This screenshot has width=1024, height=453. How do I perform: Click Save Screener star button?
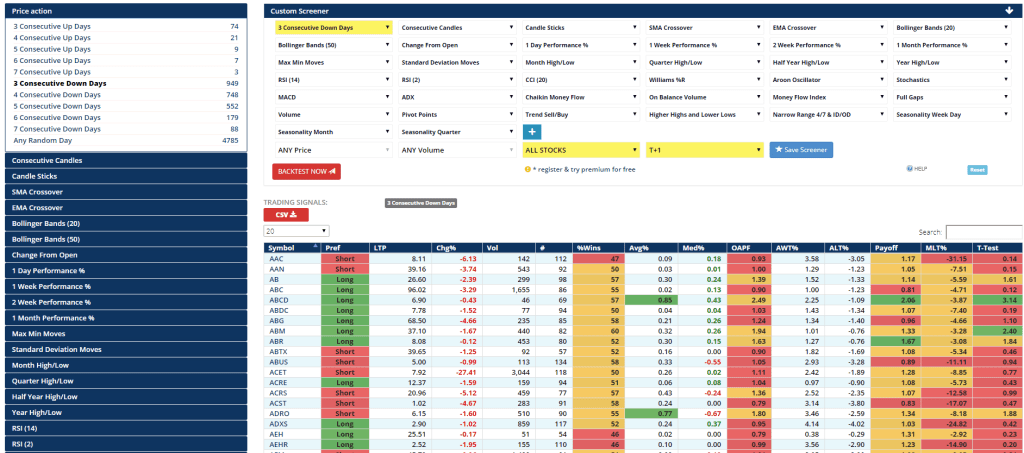(801, 150)
